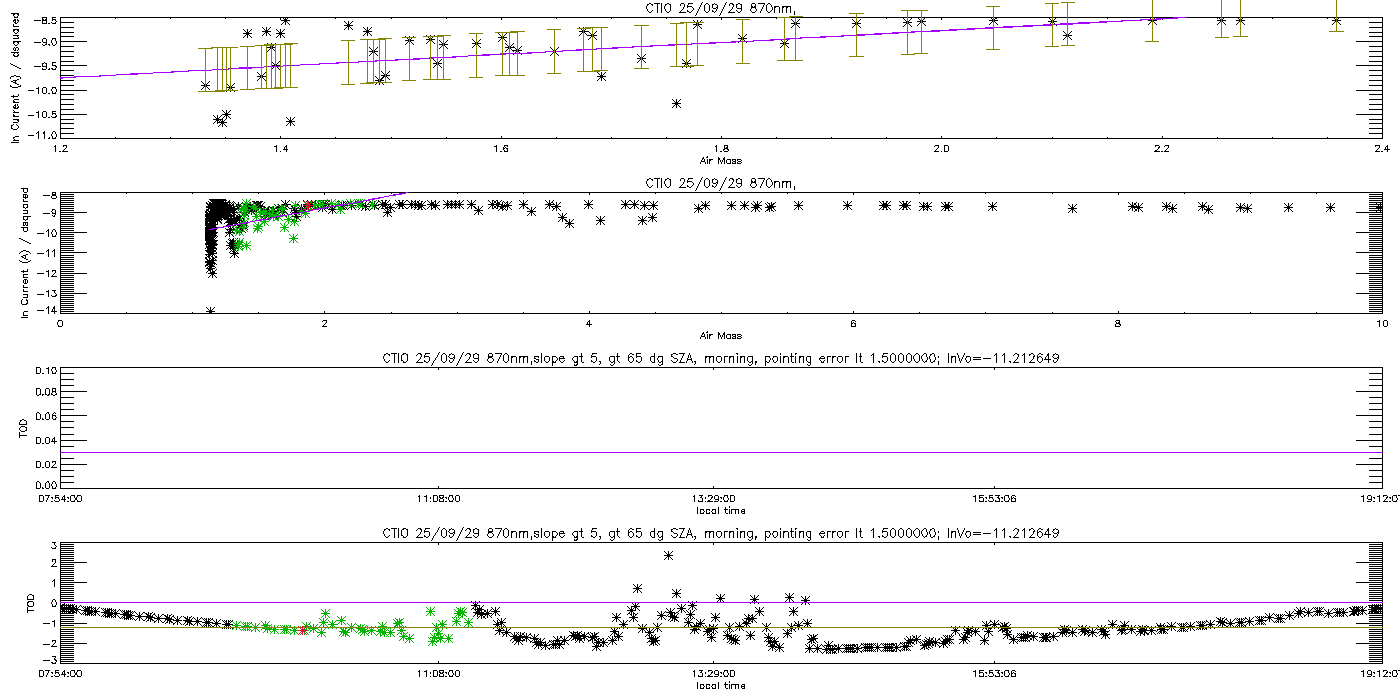Viewport: 1400px width, 700px height.
Task: Click the lowest black star in the second plot
Action: (x=210, y=311)
